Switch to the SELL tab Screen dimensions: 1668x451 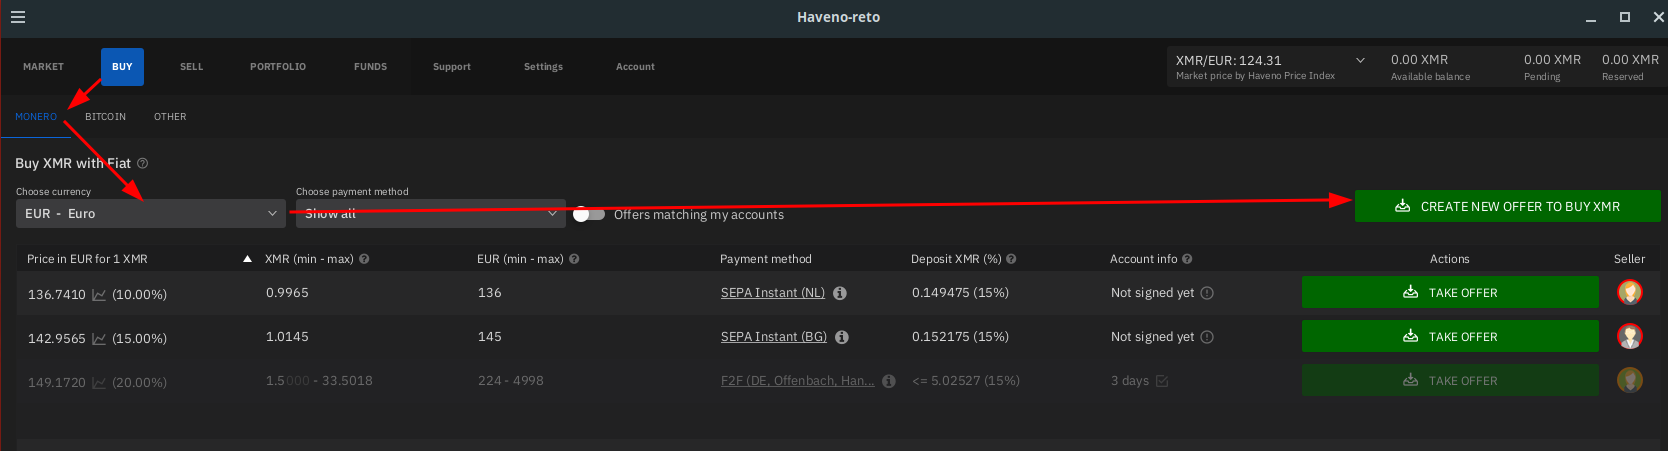pyautogui.click(x=192, y=67)
